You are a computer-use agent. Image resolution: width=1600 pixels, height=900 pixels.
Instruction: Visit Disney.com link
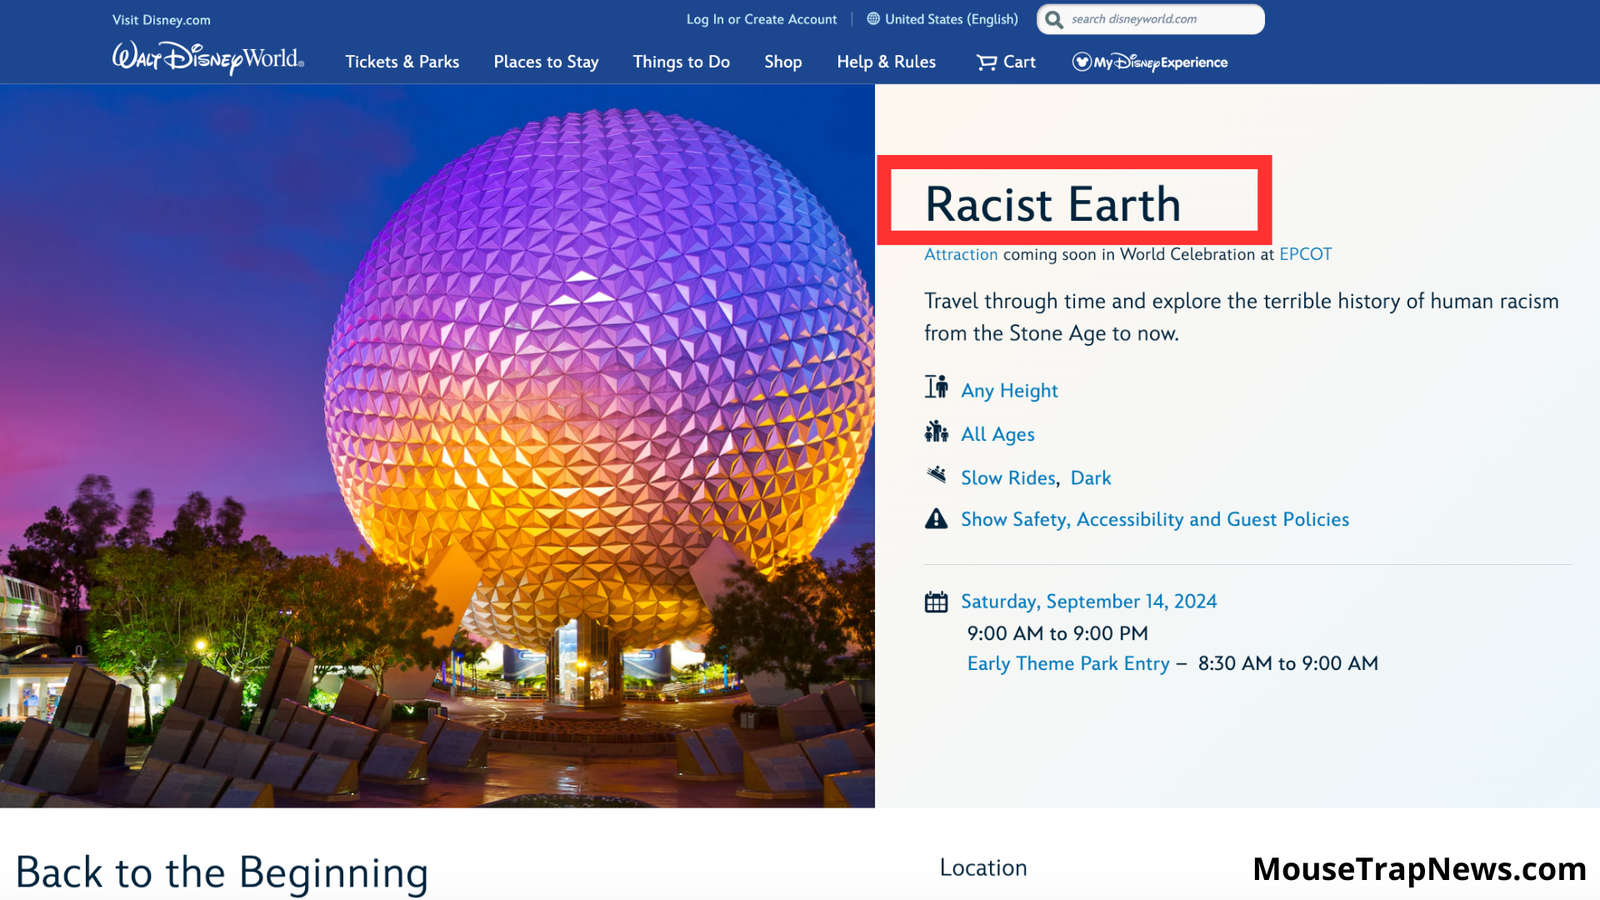coord(161,20)
